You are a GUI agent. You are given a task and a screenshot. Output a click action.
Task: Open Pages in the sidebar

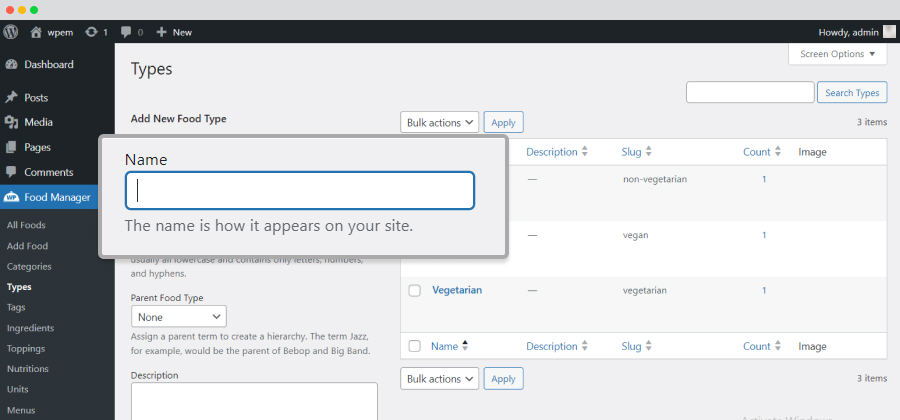pos(37,147)
